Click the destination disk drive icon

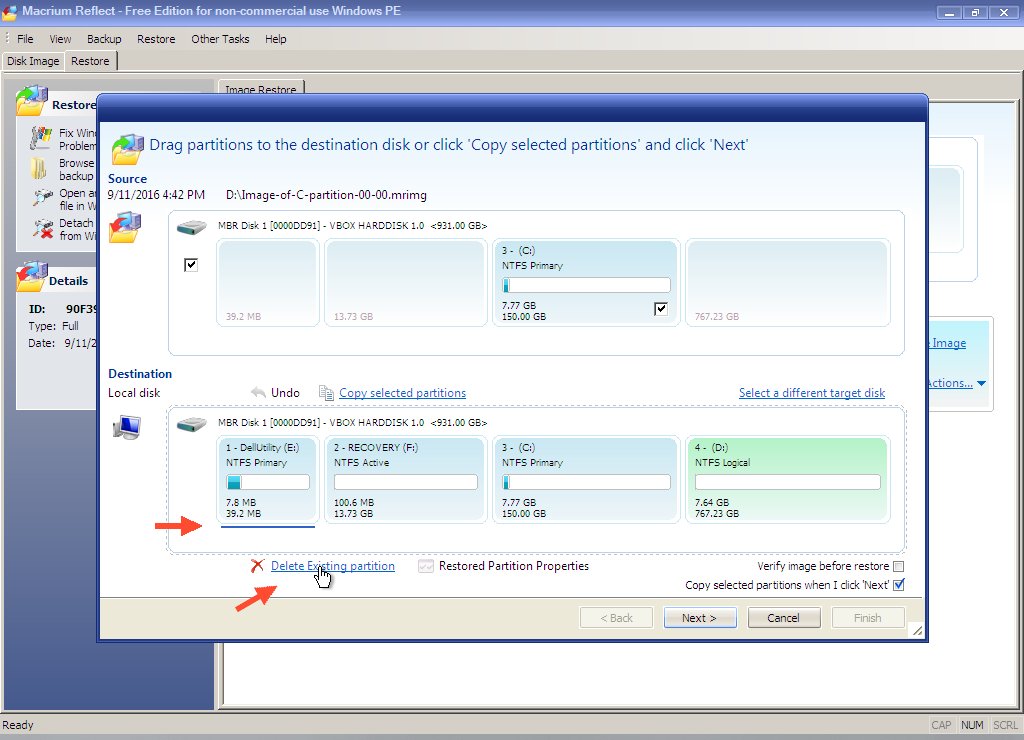pyautogui.click(x=193, y=423)
